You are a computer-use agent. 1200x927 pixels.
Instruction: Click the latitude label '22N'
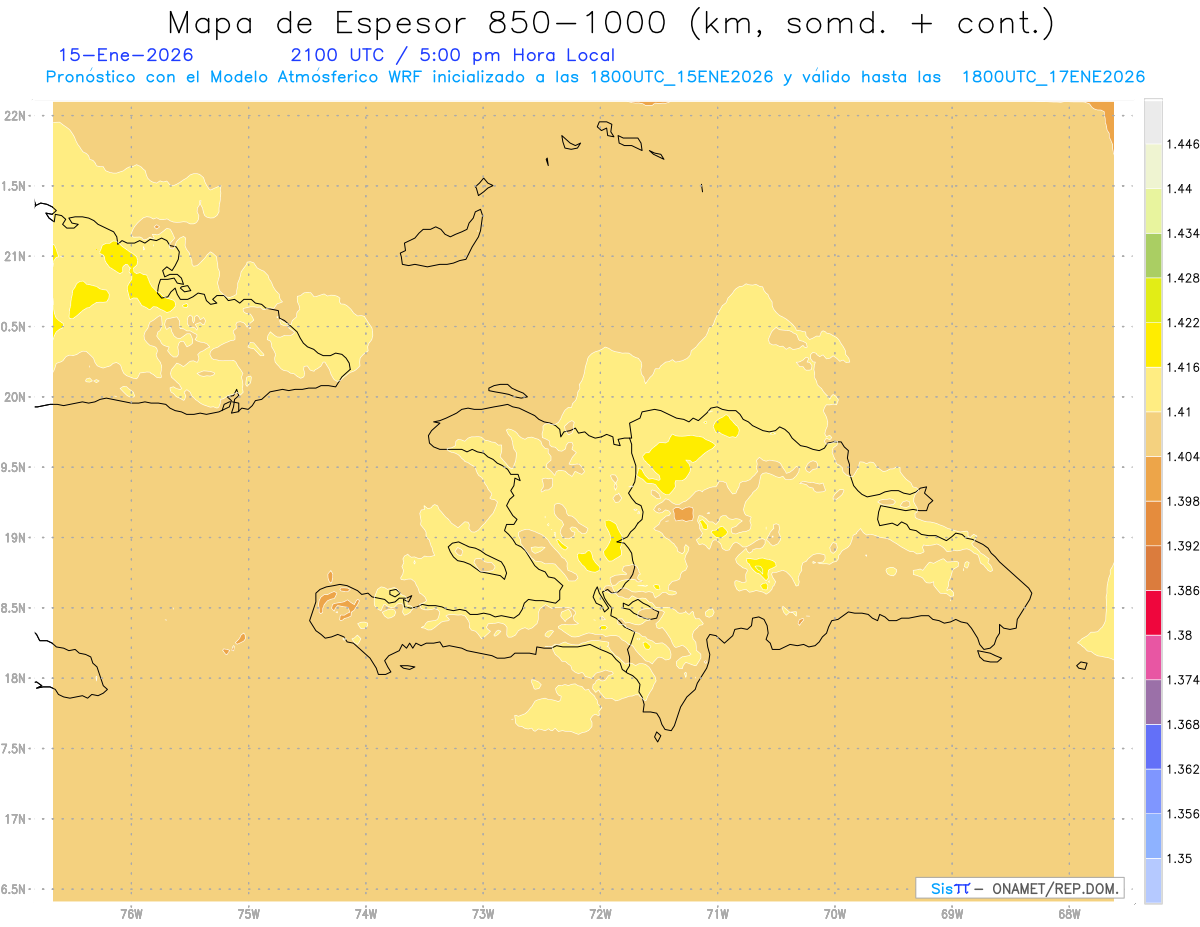16,116
